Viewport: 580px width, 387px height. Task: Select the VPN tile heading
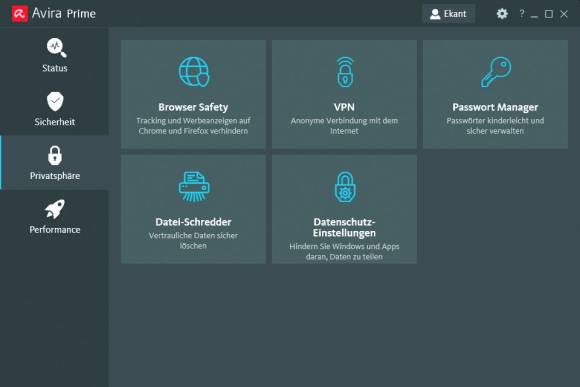(344, 107)
